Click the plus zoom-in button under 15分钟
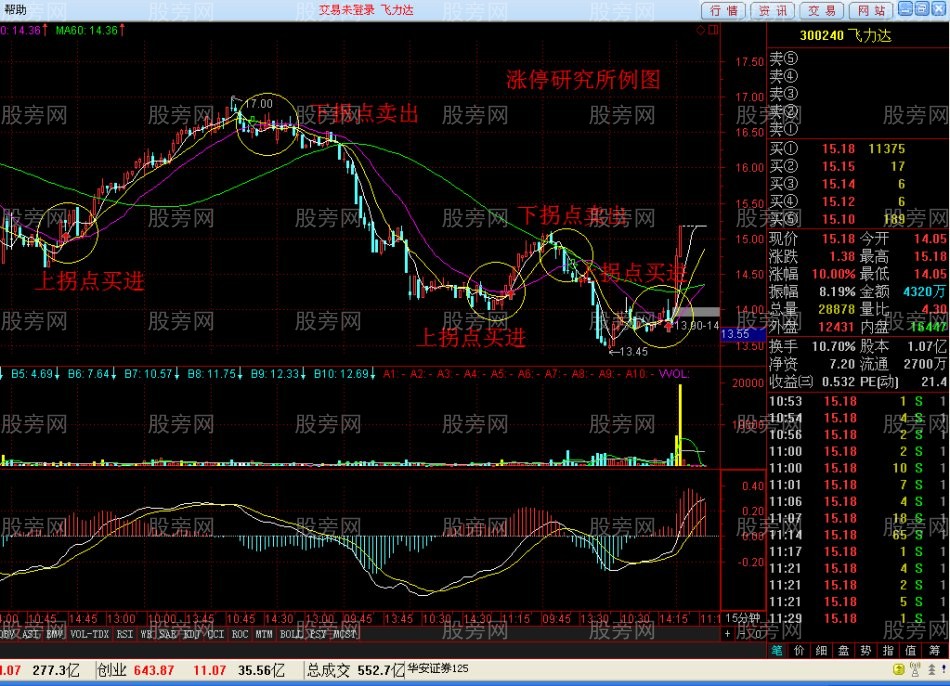 click(727, 634)
